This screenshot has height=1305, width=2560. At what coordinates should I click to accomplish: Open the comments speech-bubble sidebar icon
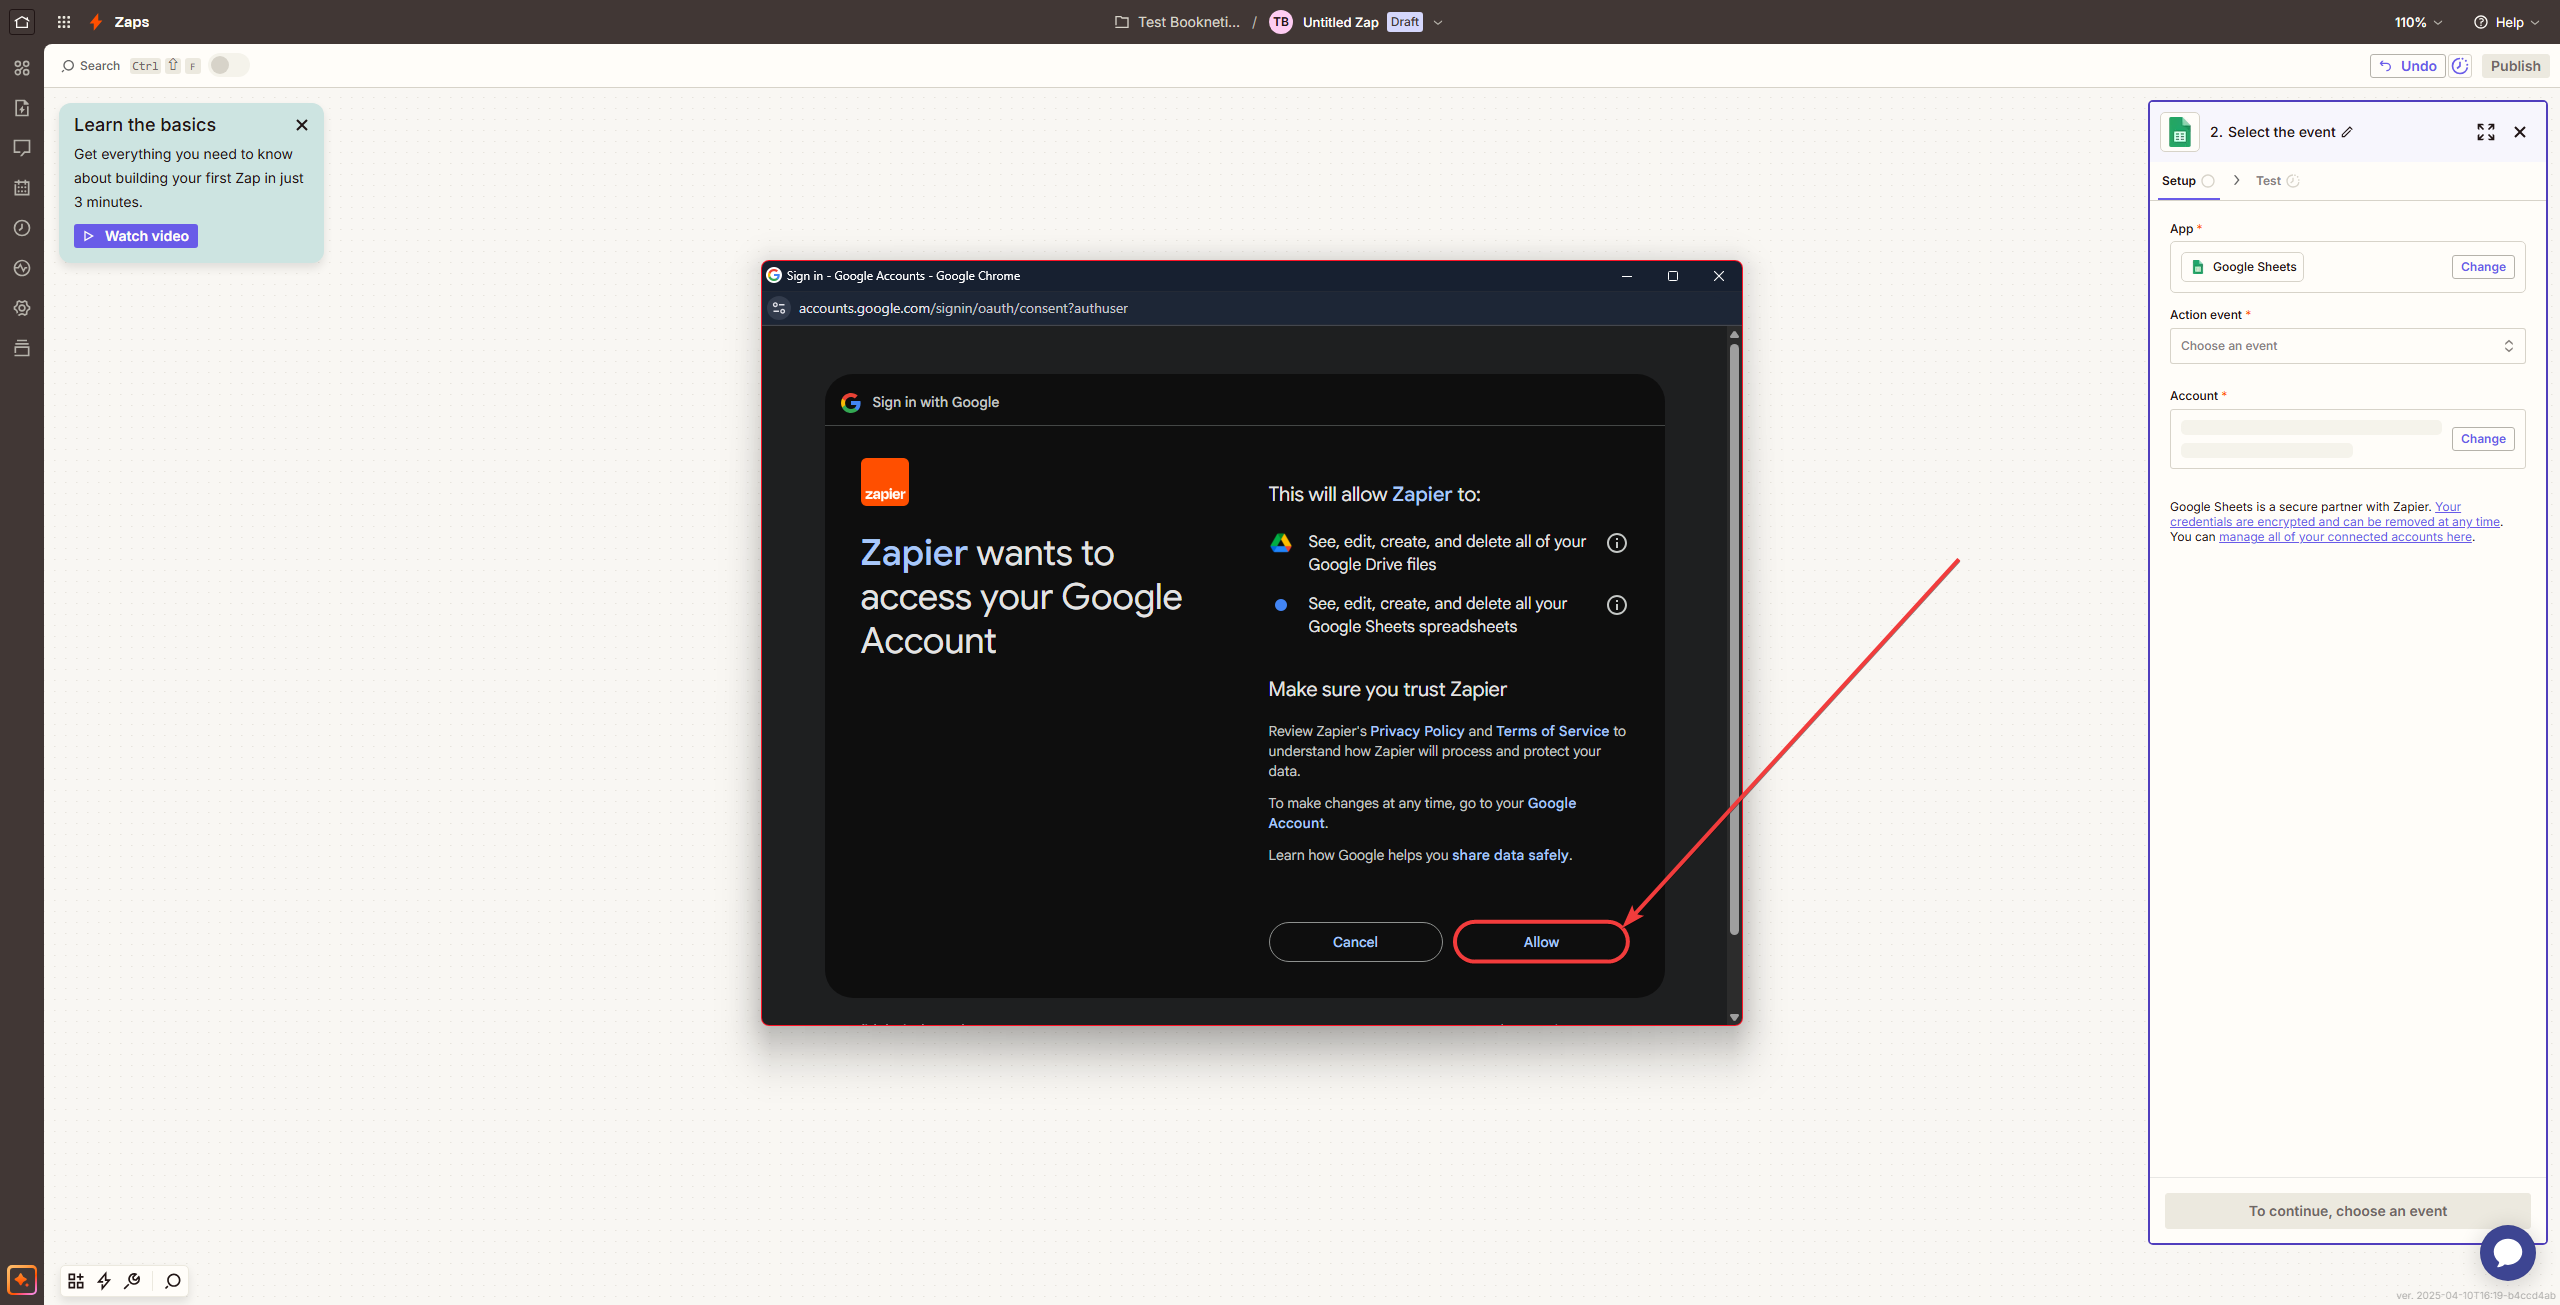pyautogui.click(x=22, y=148)
